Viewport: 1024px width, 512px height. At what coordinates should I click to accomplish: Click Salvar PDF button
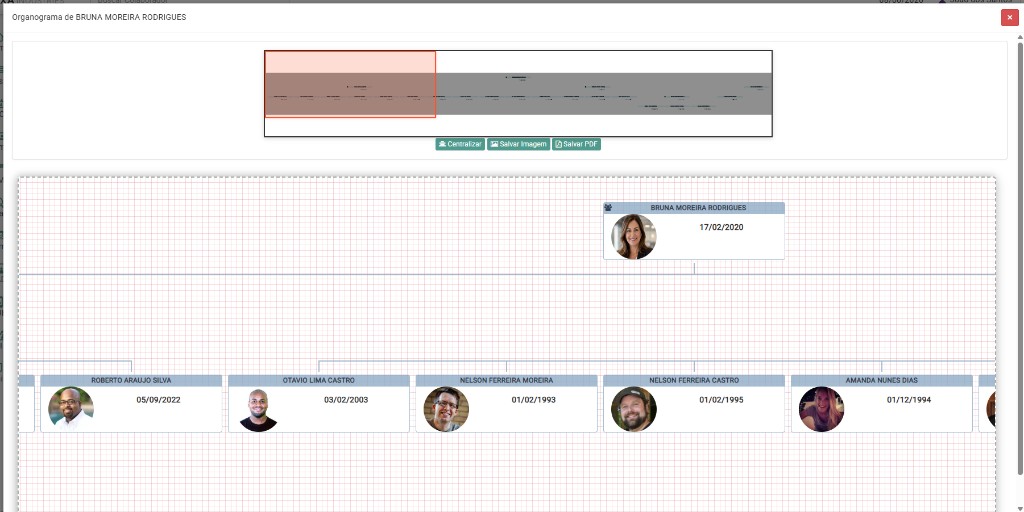pos(576,144)
